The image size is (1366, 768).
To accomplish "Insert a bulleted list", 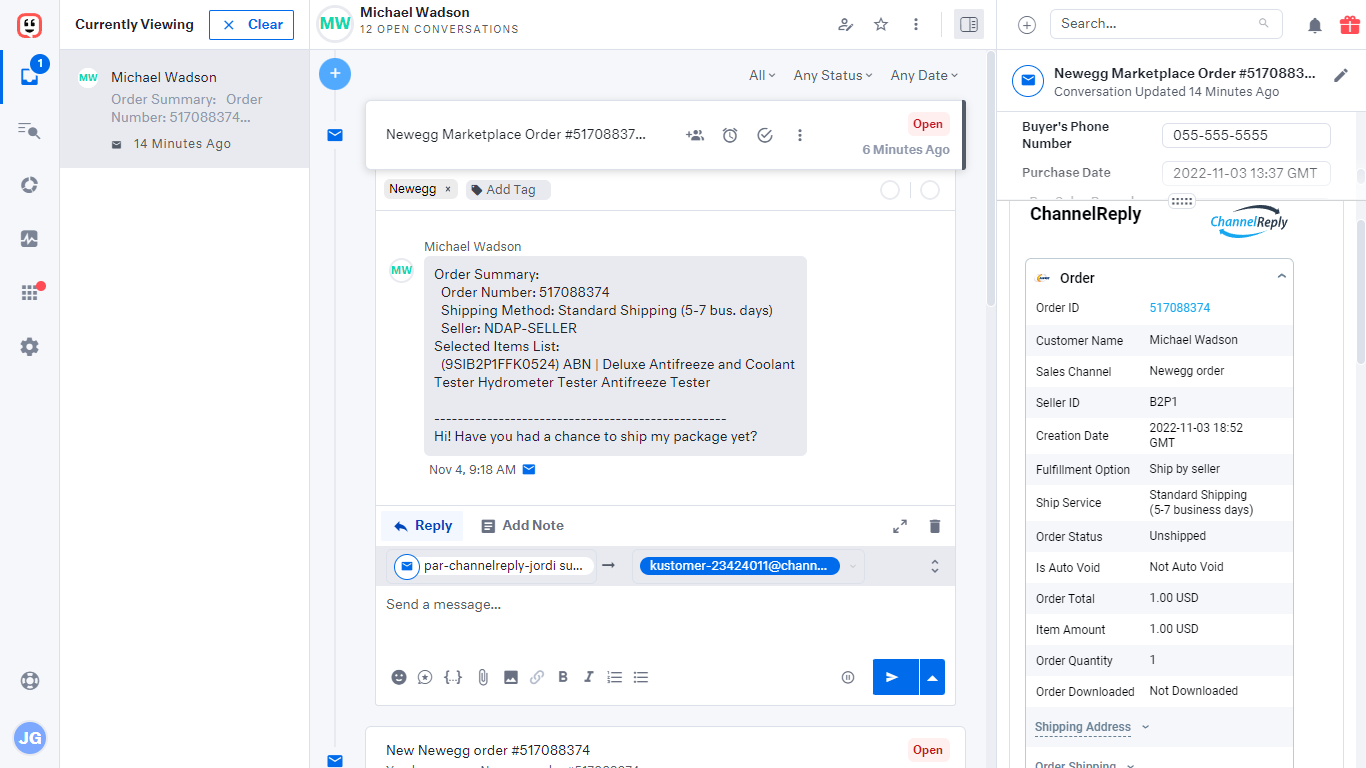I will coord(641,677).
